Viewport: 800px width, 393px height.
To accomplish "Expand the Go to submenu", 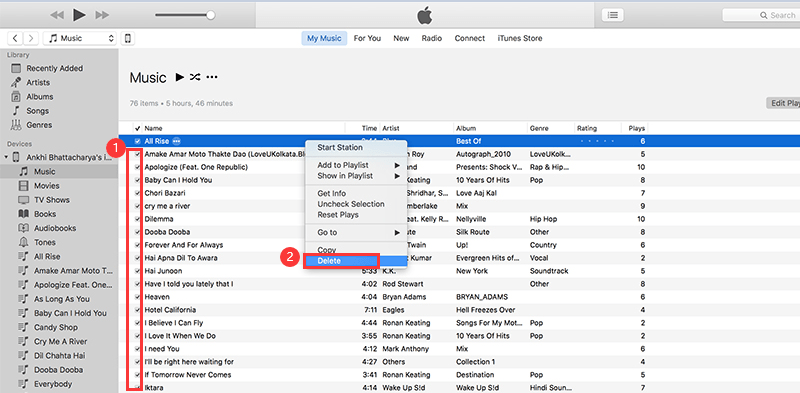I will click(x=355, y=232).
